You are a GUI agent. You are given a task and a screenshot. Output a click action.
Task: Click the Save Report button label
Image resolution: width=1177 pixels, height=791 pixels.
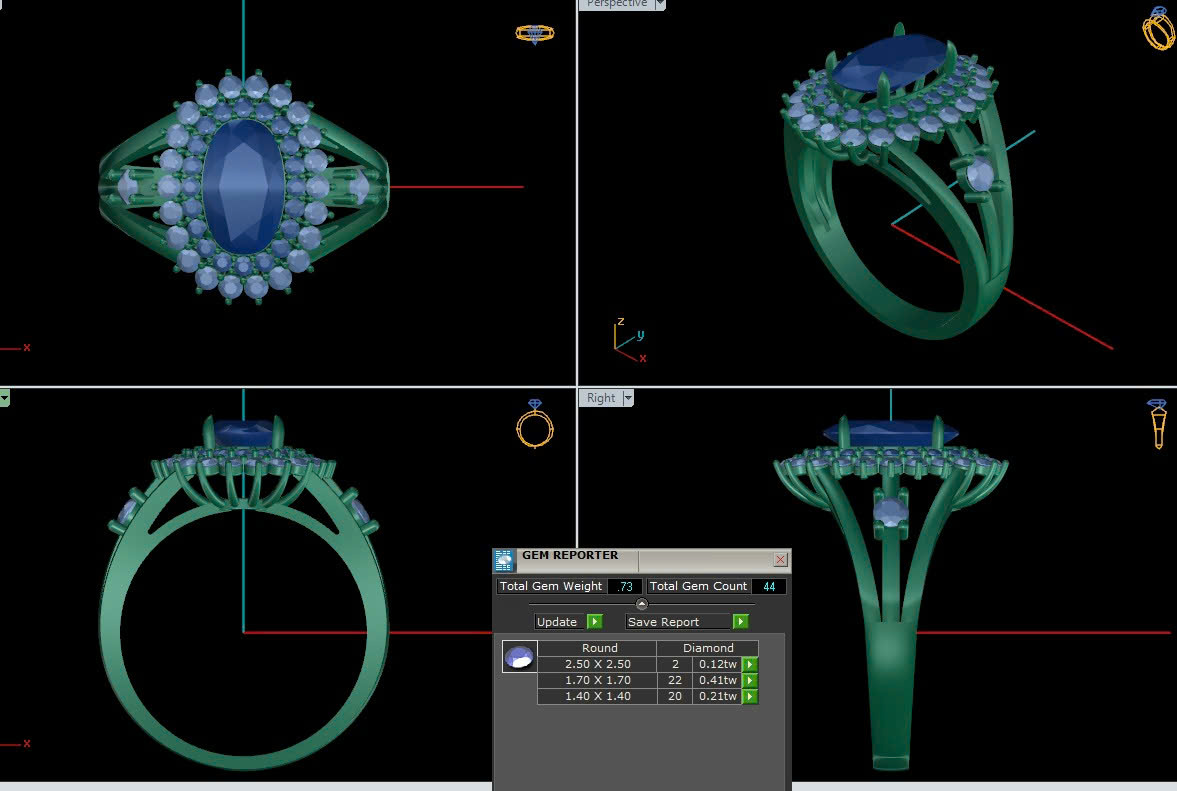click(664, 622)
